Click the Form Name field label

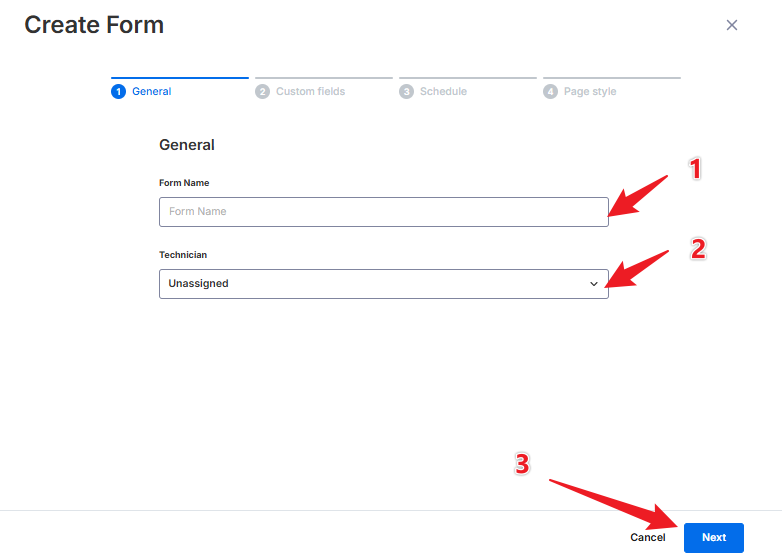point(184,183)
